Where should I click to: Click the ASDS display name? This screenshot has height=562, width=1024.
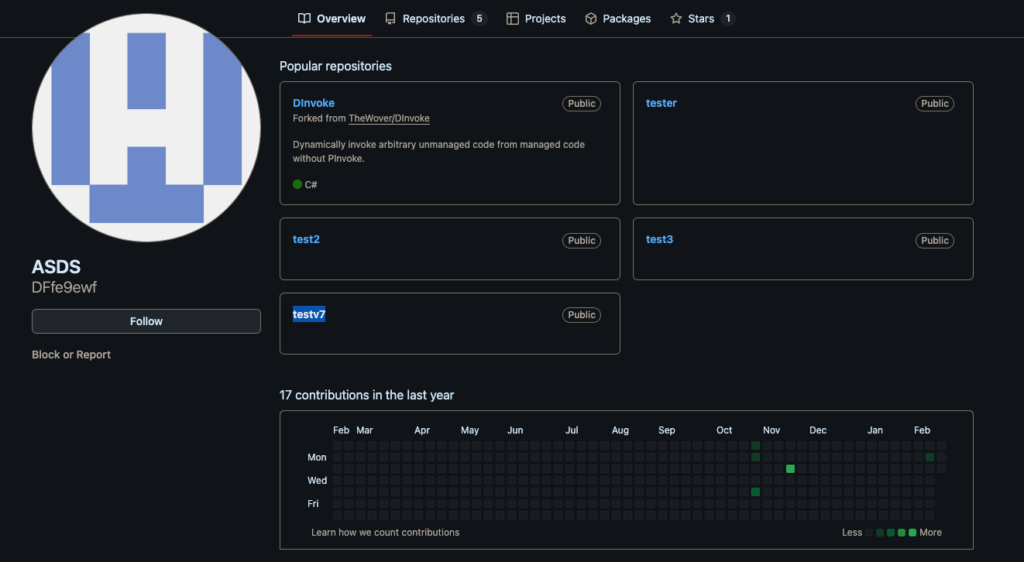tap(56, 267)
